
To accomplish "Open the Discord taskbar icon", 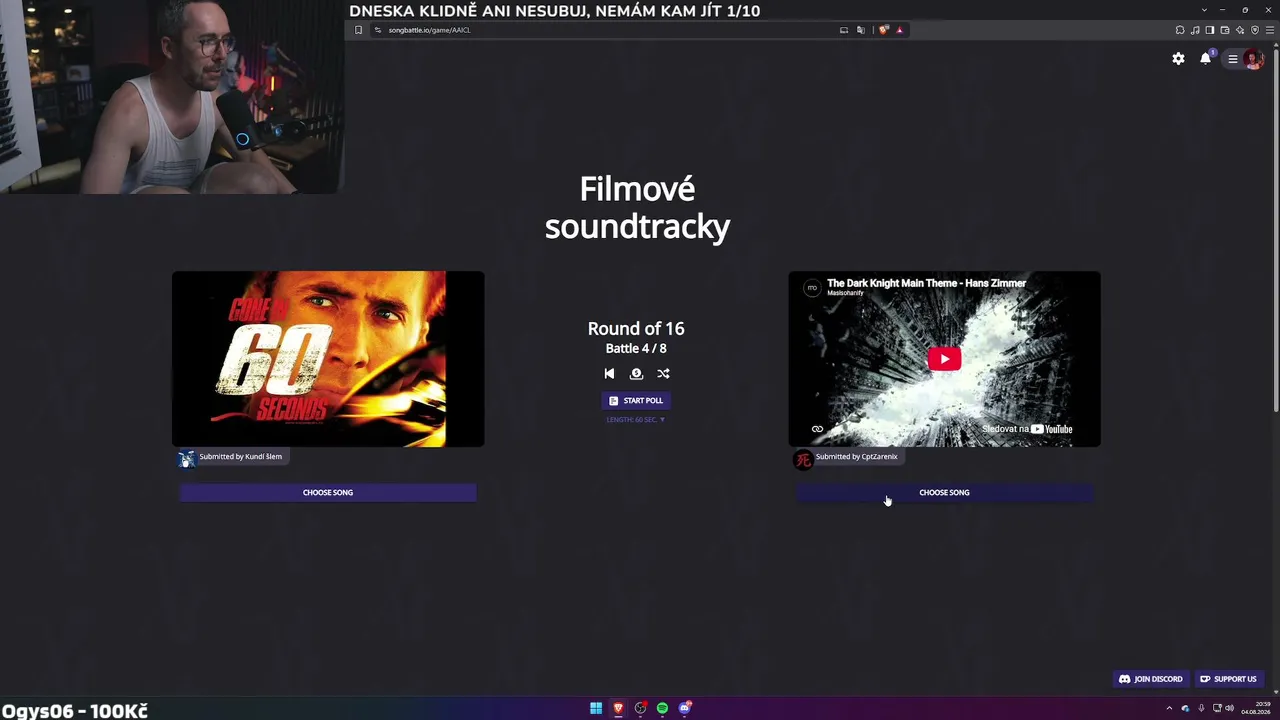I will (685, 708).
